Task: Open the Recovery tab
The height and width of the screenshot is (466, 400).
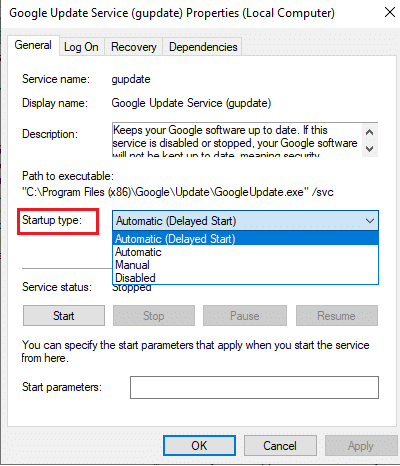Action: point(134,47)
